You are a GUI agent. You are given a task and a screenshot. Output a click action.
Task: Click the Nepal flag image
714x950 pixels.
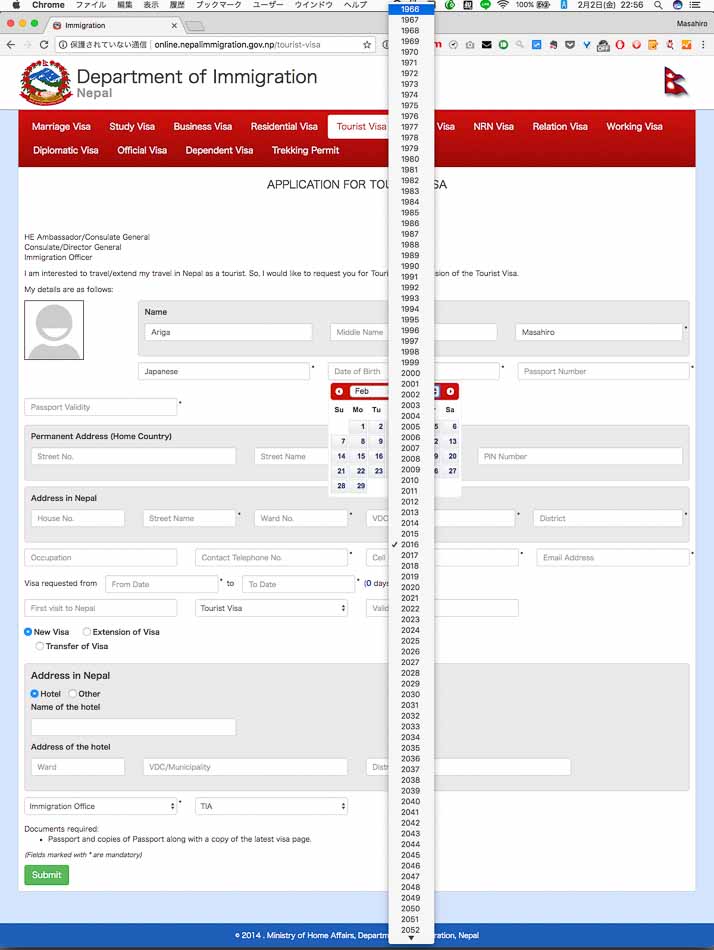[676, 82]
